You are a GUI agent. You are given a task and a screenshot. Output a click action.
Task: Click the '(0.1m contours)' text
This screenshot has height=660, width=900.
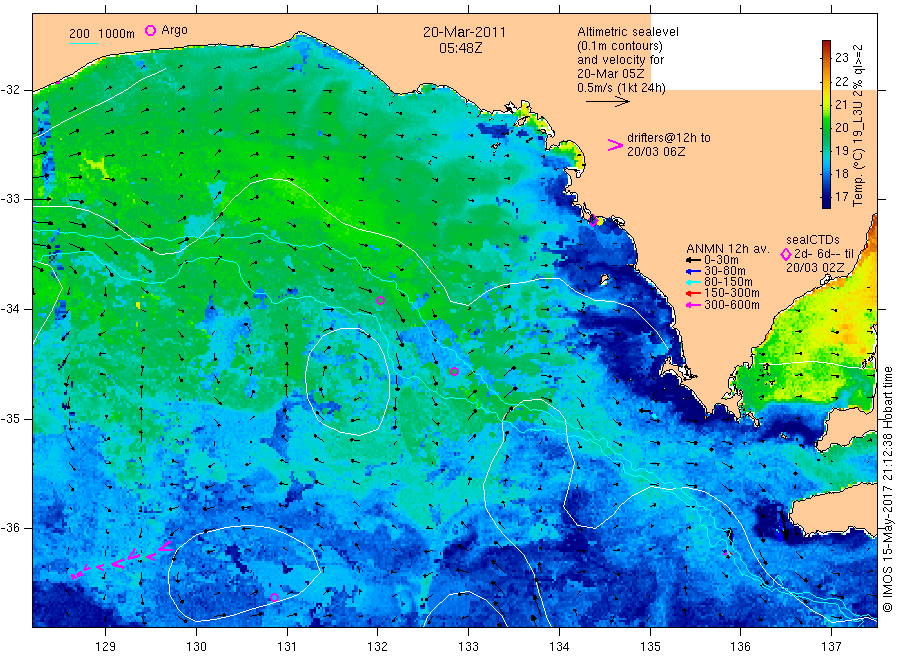(620, 46)
